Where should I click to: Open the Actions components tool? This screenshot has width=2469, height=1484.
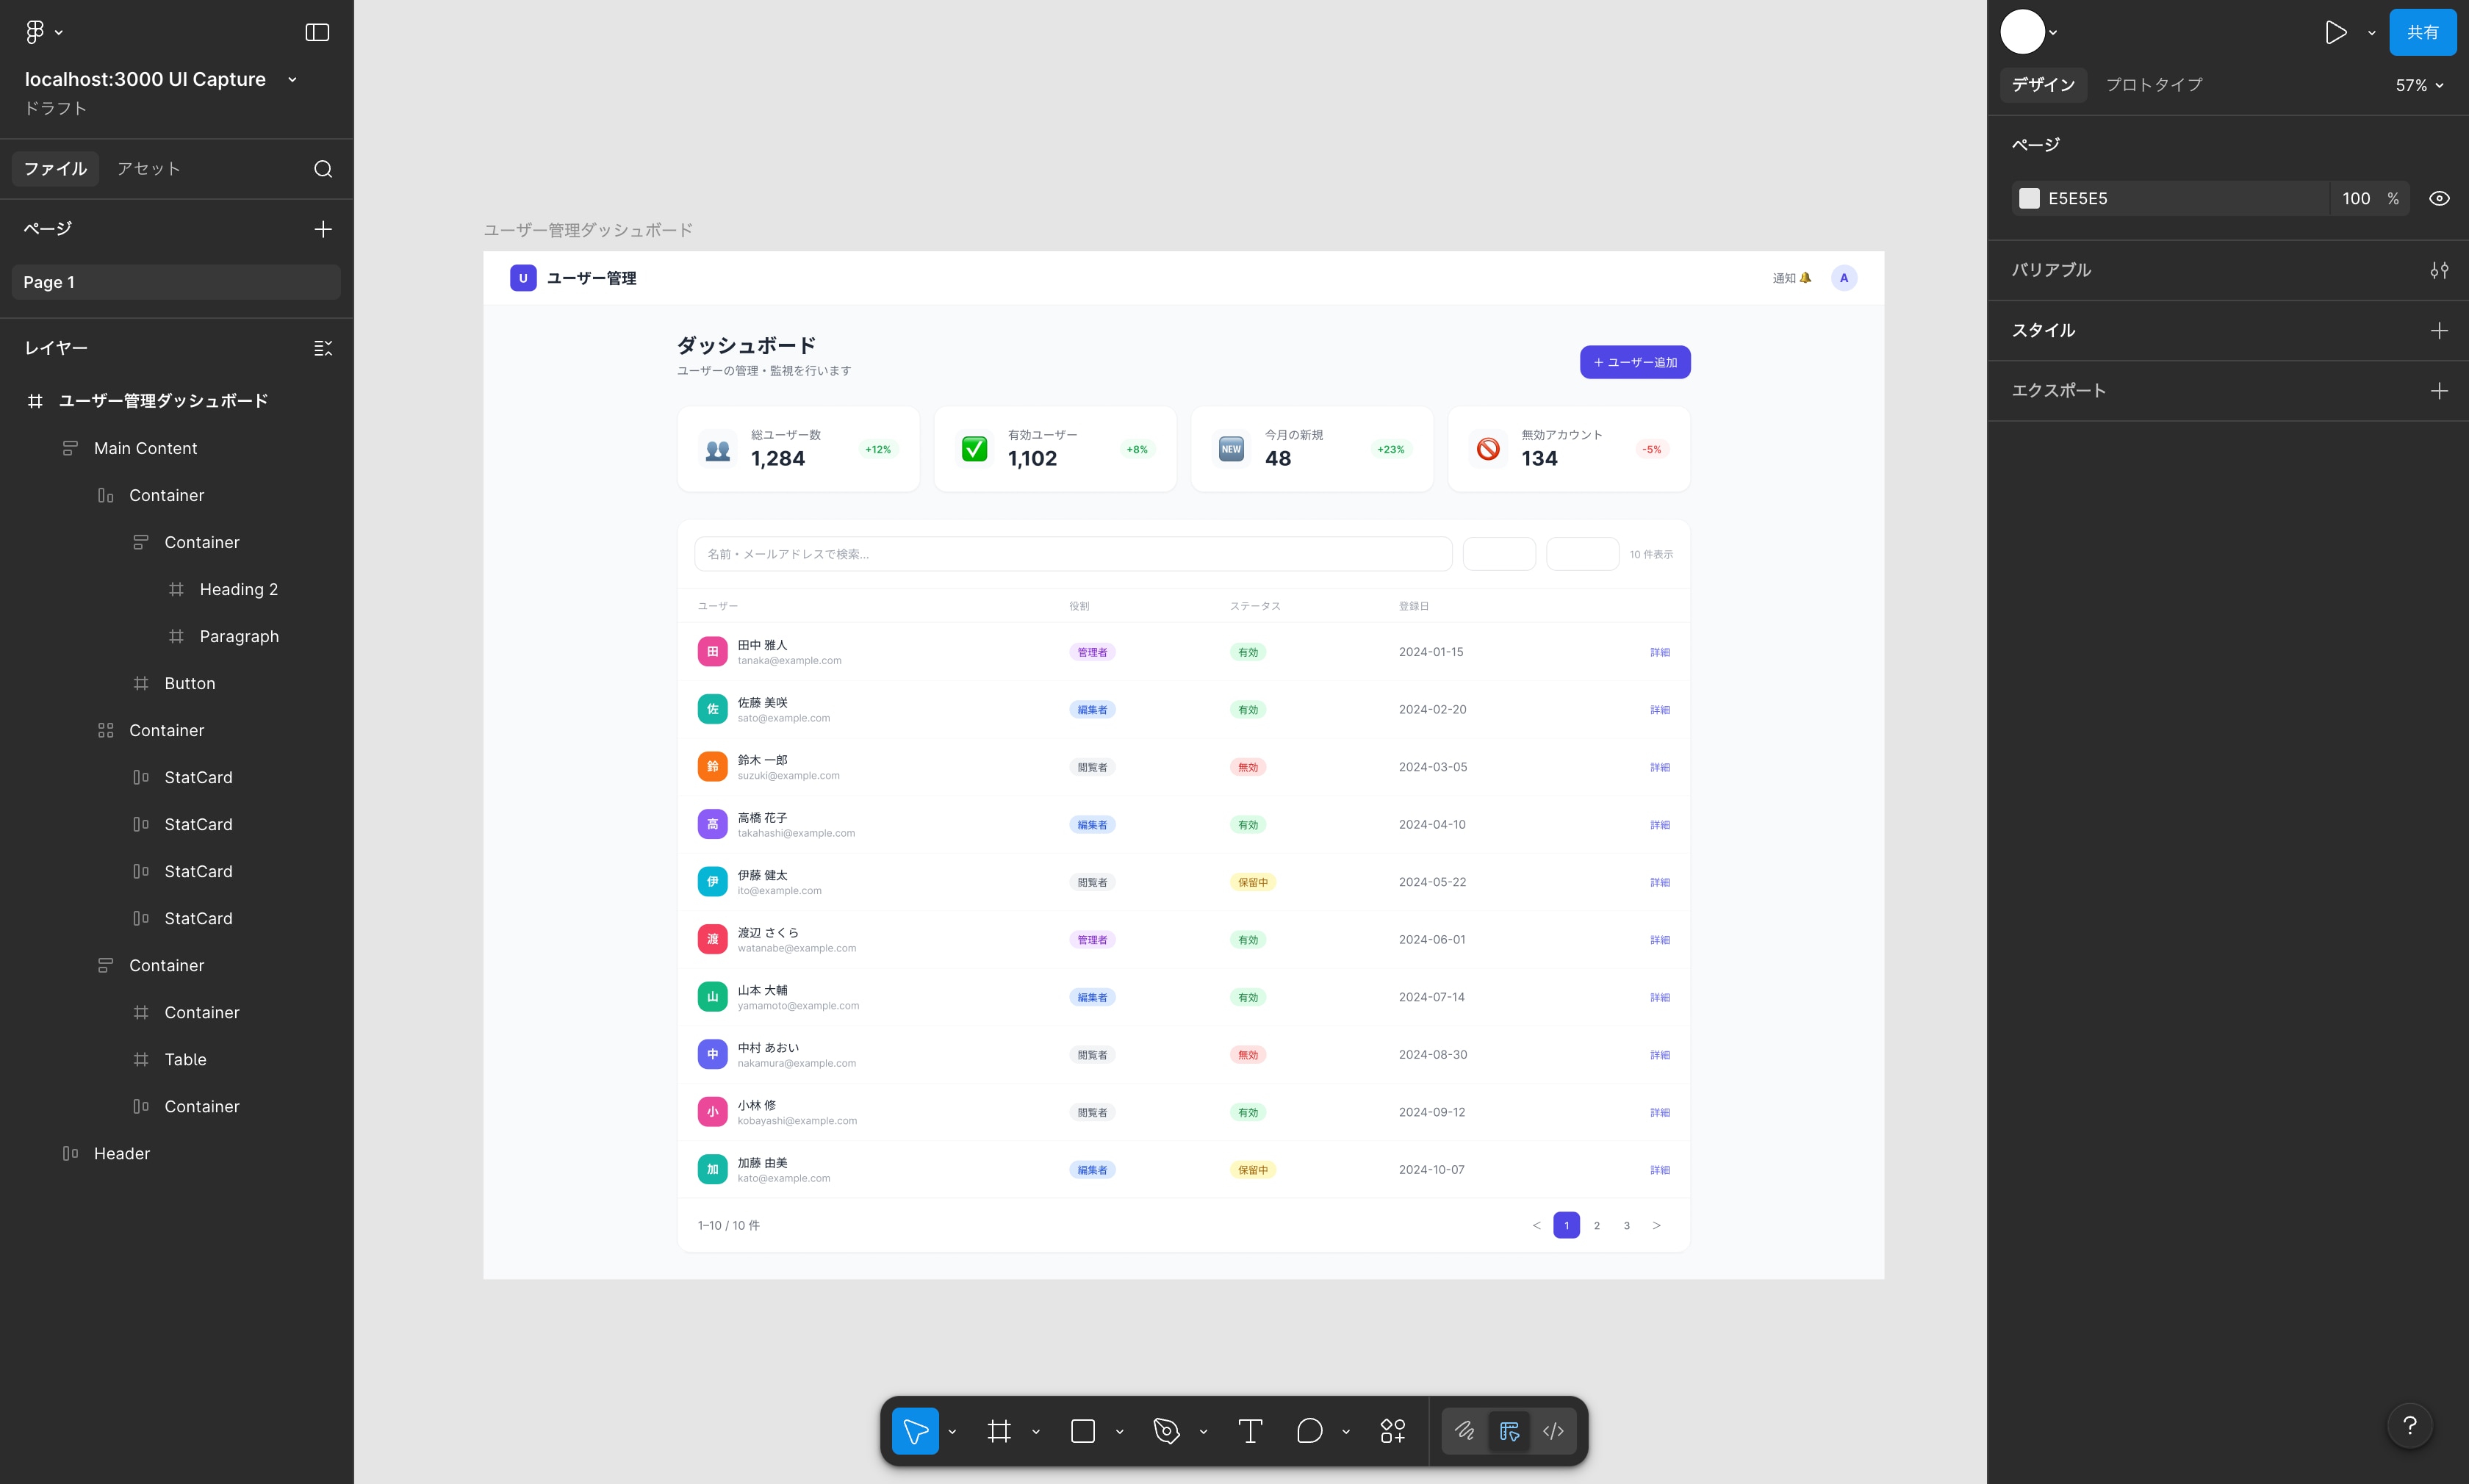click(1393, 1431)
